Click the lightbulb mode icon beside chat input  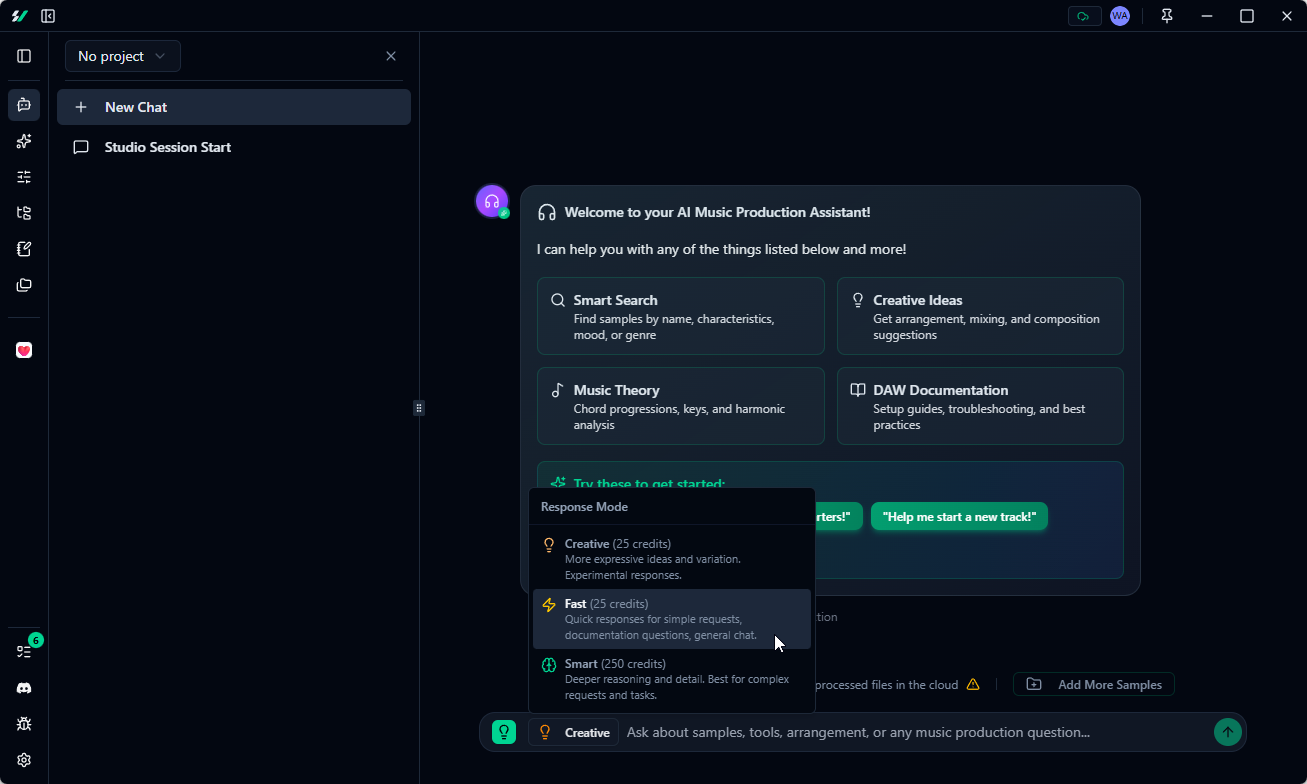point(503,731)
